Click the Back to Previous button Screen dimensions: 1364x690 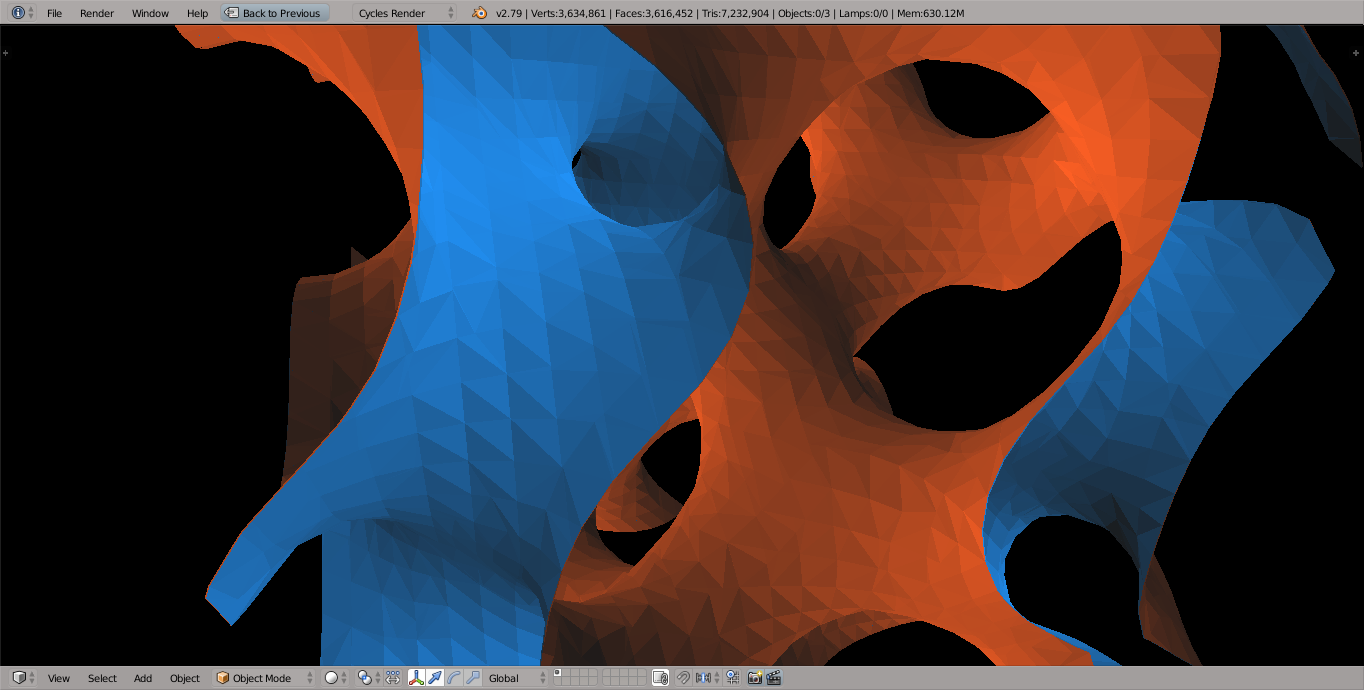pyautogui.click(x=274, y=12)
